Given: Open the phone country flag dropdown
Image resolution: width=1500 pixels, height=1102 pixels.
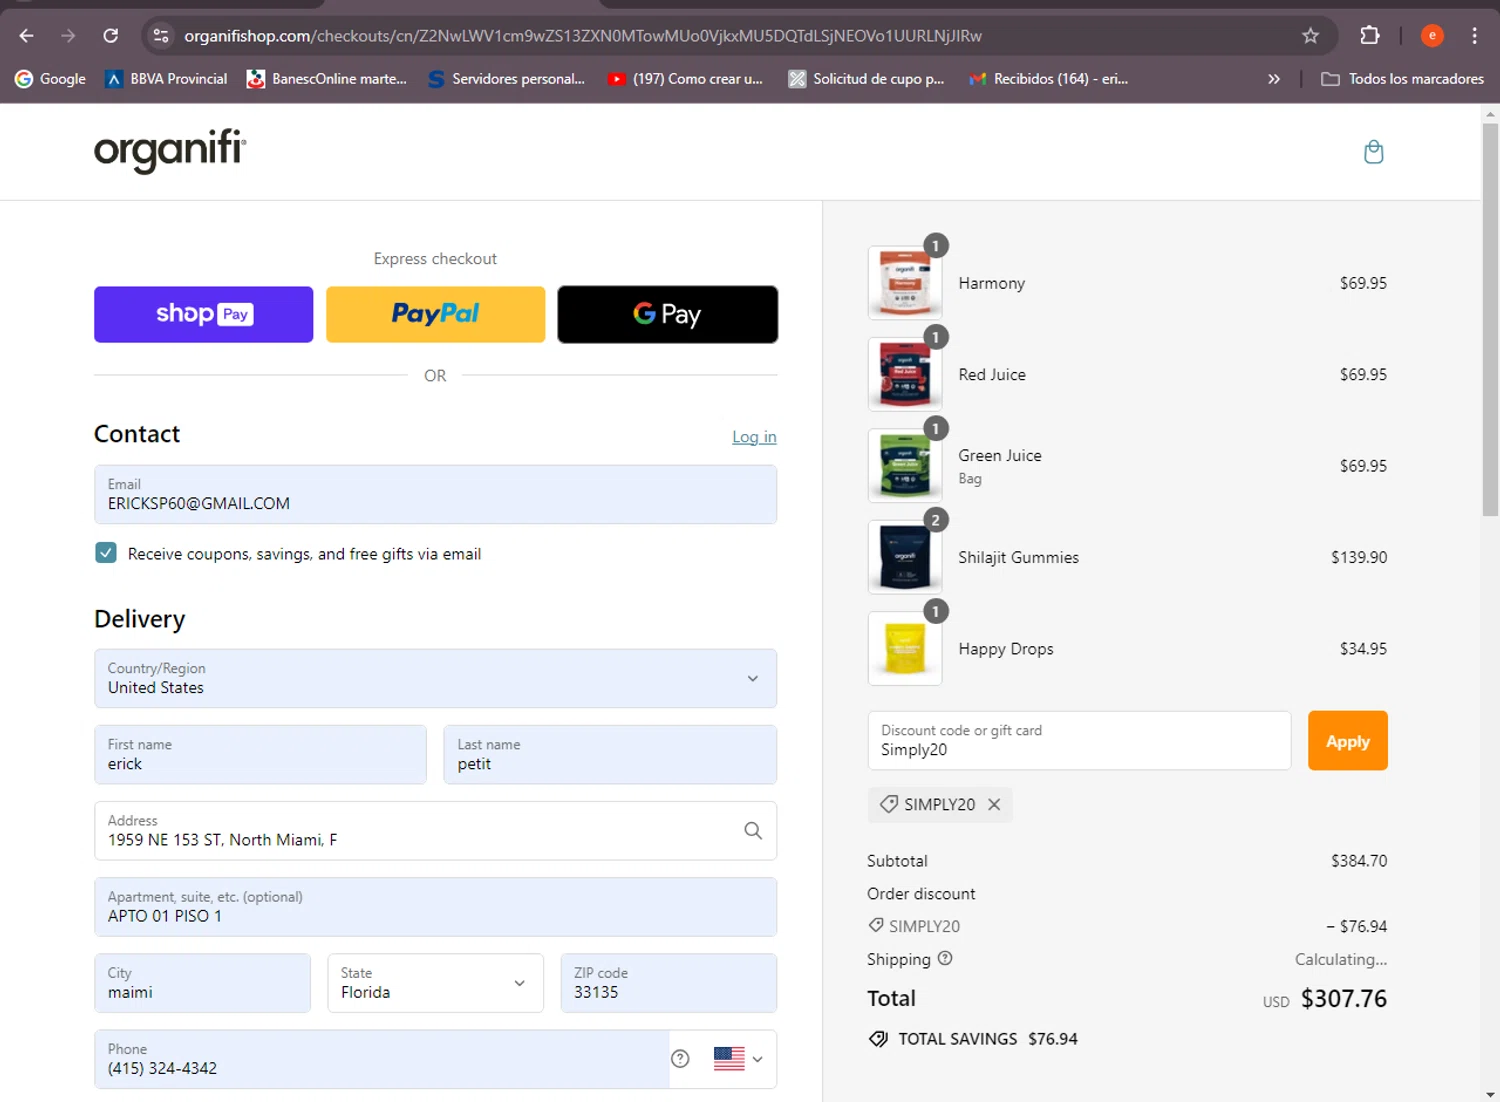Looking at the screenshot, I should coord(738,1059).
